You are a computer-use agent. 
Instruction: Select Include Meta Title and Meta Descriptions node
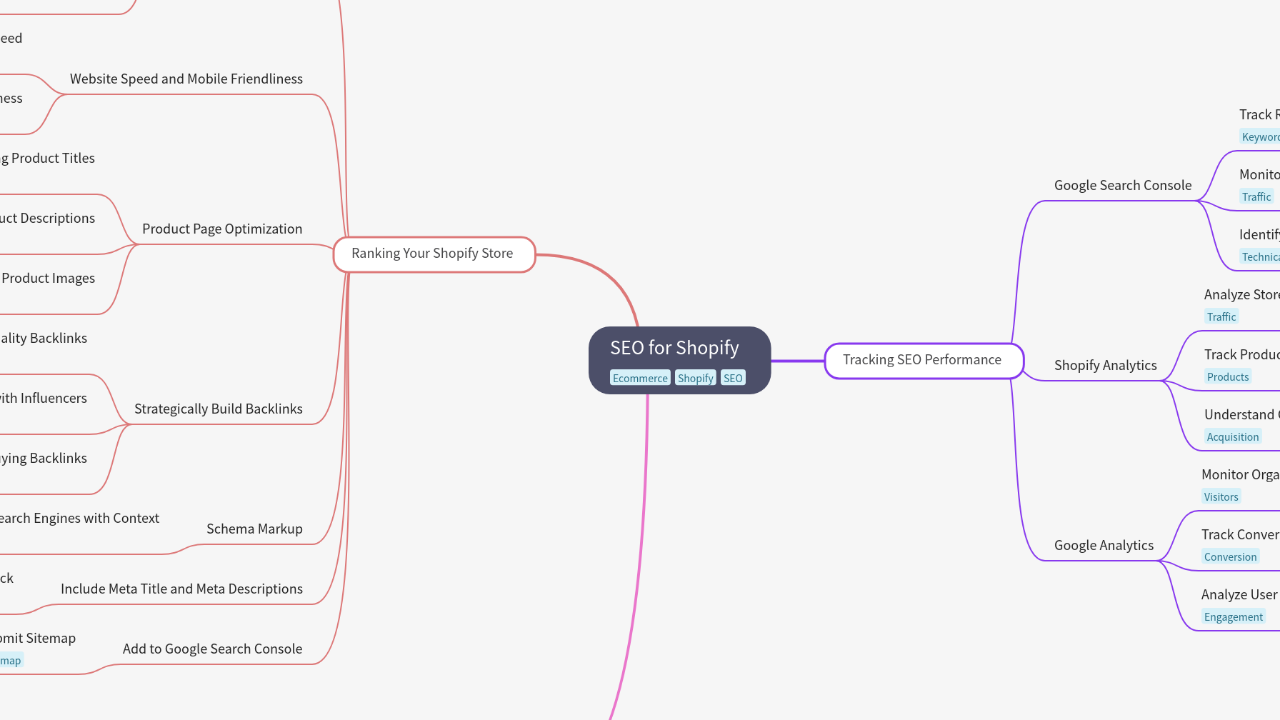[x=181, y=589]
